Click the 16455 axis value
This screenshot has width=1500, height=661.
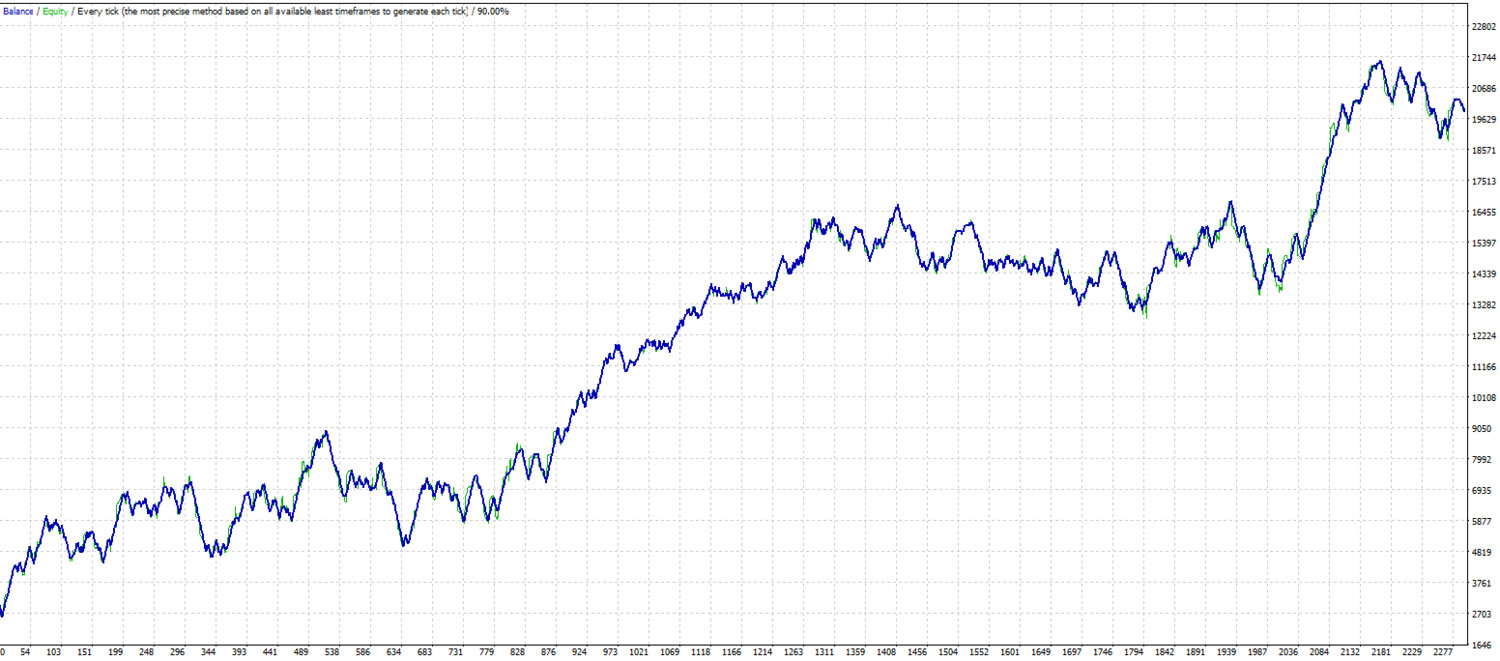[x=1483, y=213]
